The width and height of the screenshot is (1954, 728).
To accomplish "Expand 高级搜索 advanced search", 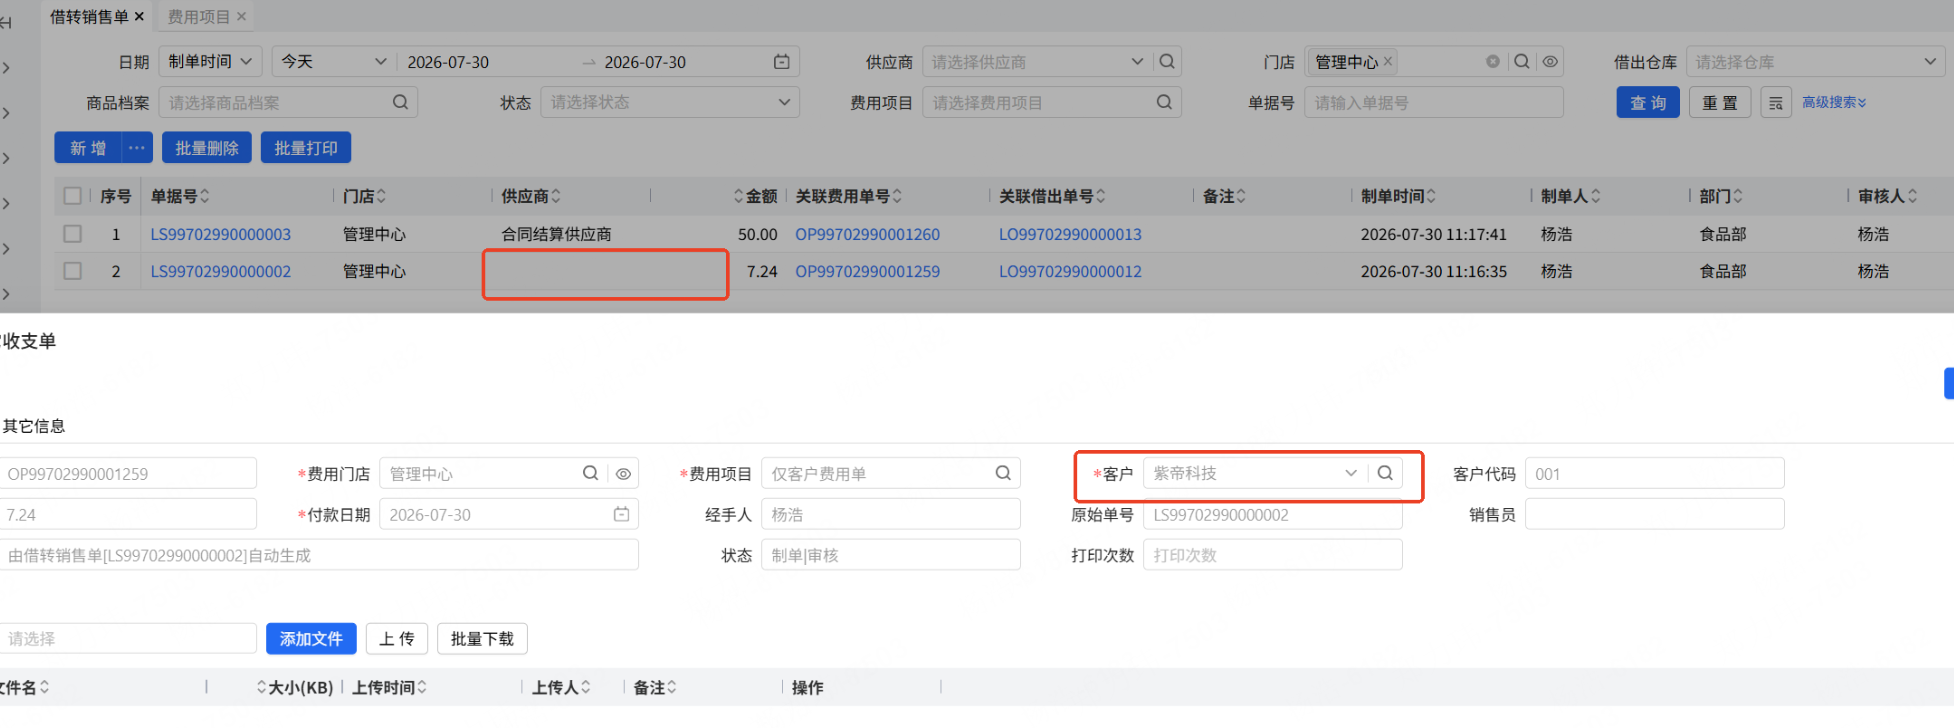I will 1834,102.
